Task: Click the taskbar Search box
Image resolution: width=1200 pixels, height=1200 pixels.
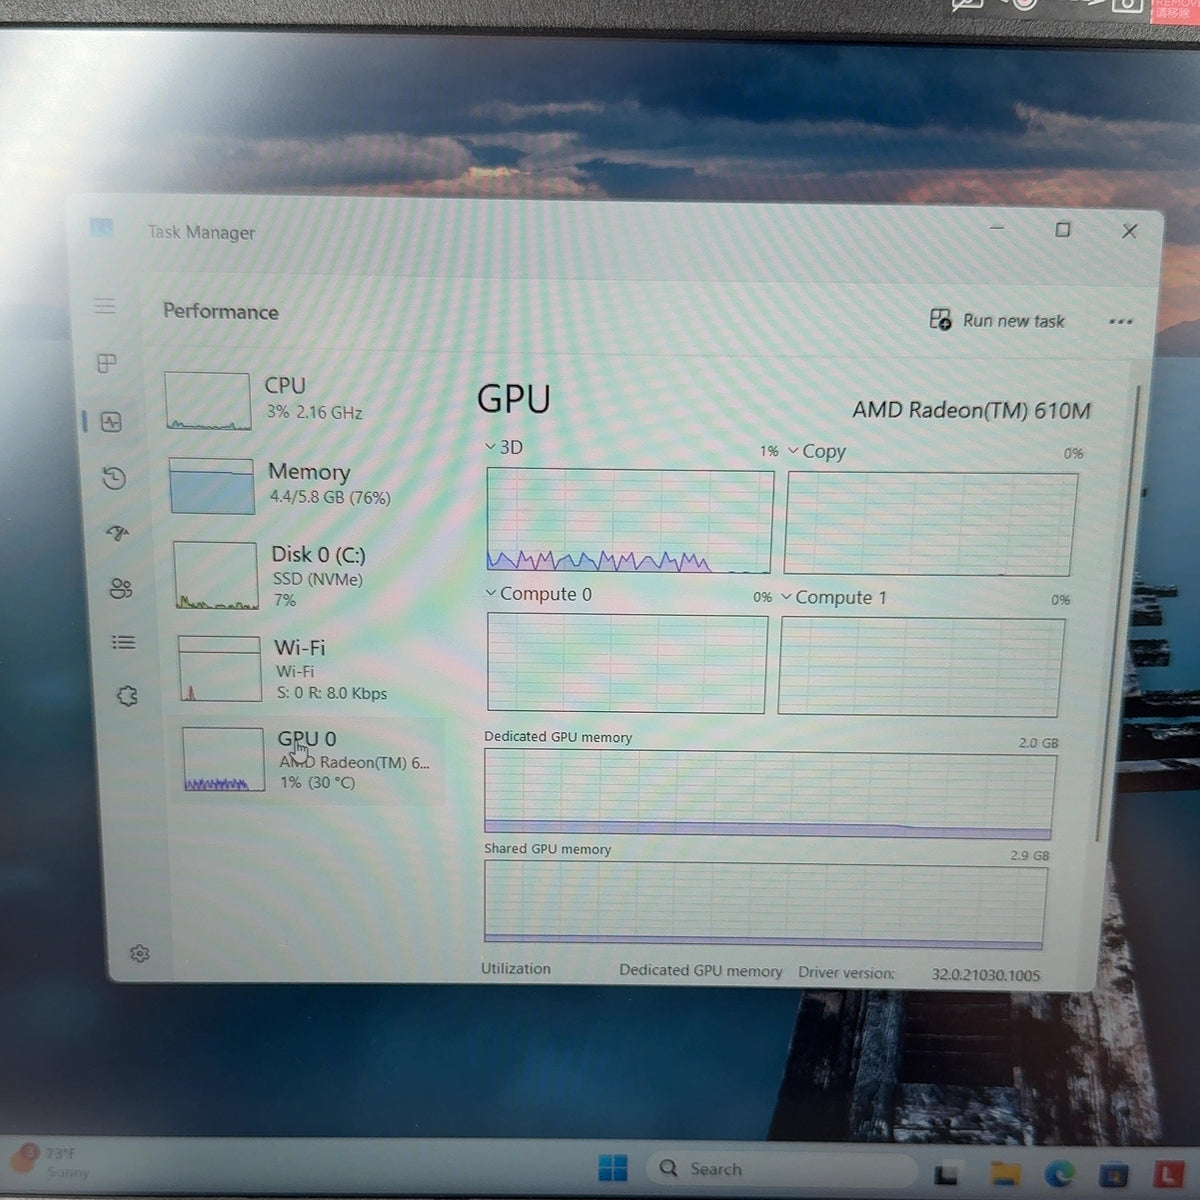Action: coord(781,1169)
